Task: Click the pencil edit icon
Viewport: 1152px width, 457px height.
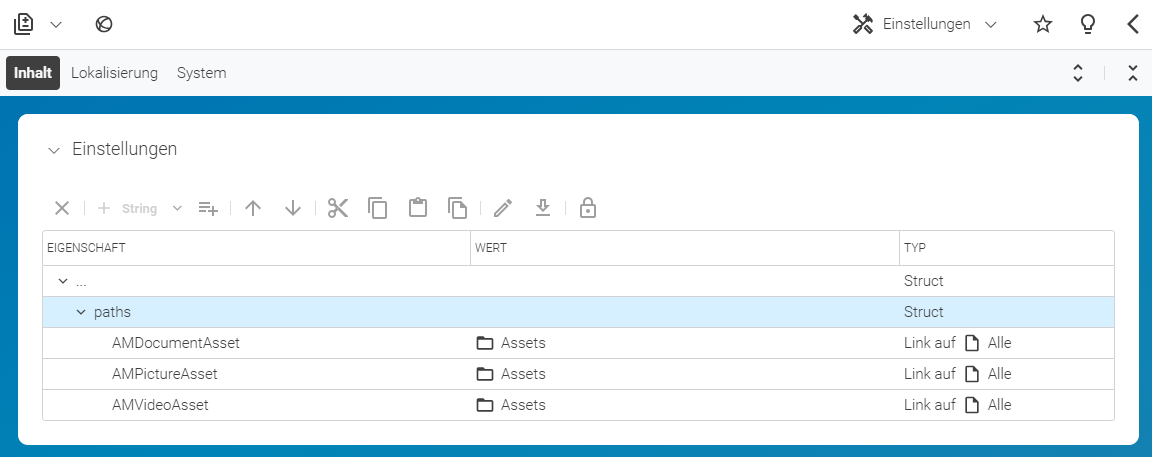Action: 503,209
